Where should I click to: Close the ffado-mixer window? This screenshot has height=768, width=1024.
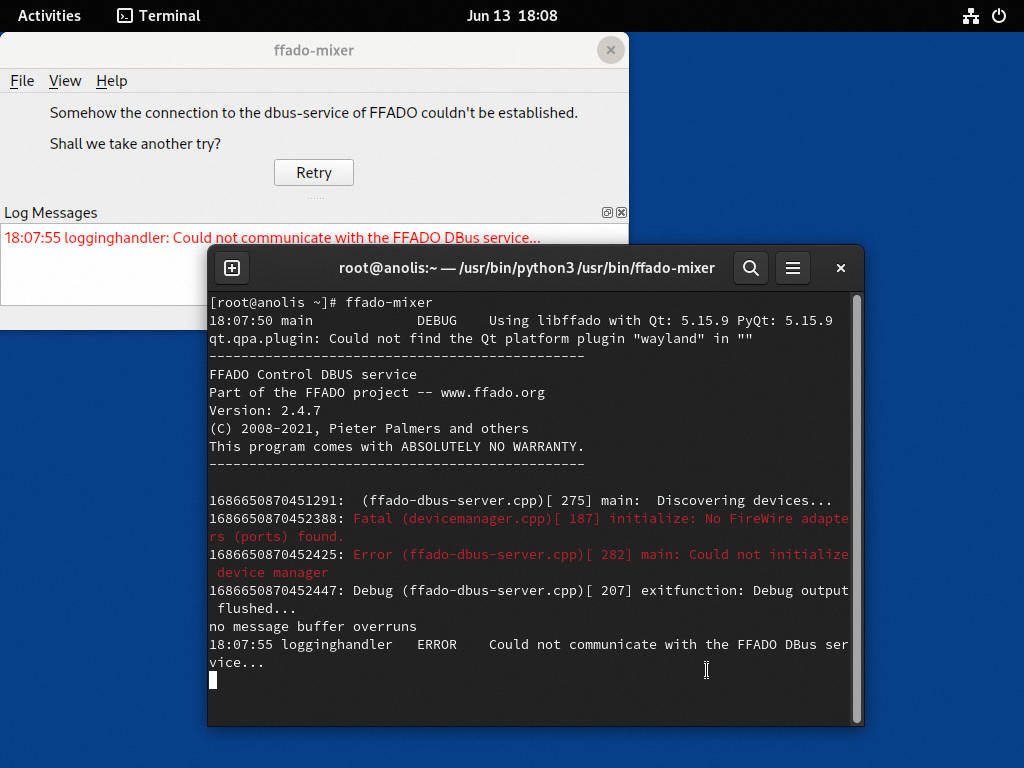611,50
